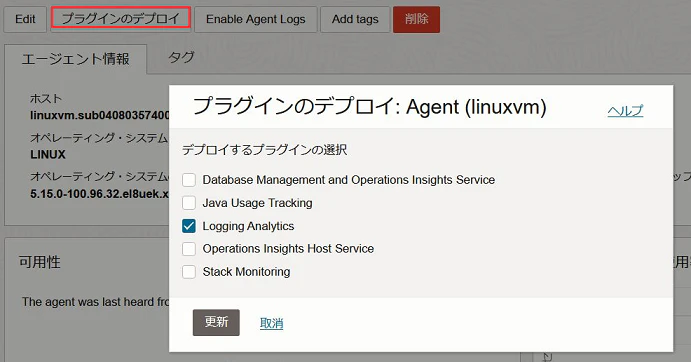The image size is (691, 362).
Task: Click the red 削除 button
Action: point(416,19)
